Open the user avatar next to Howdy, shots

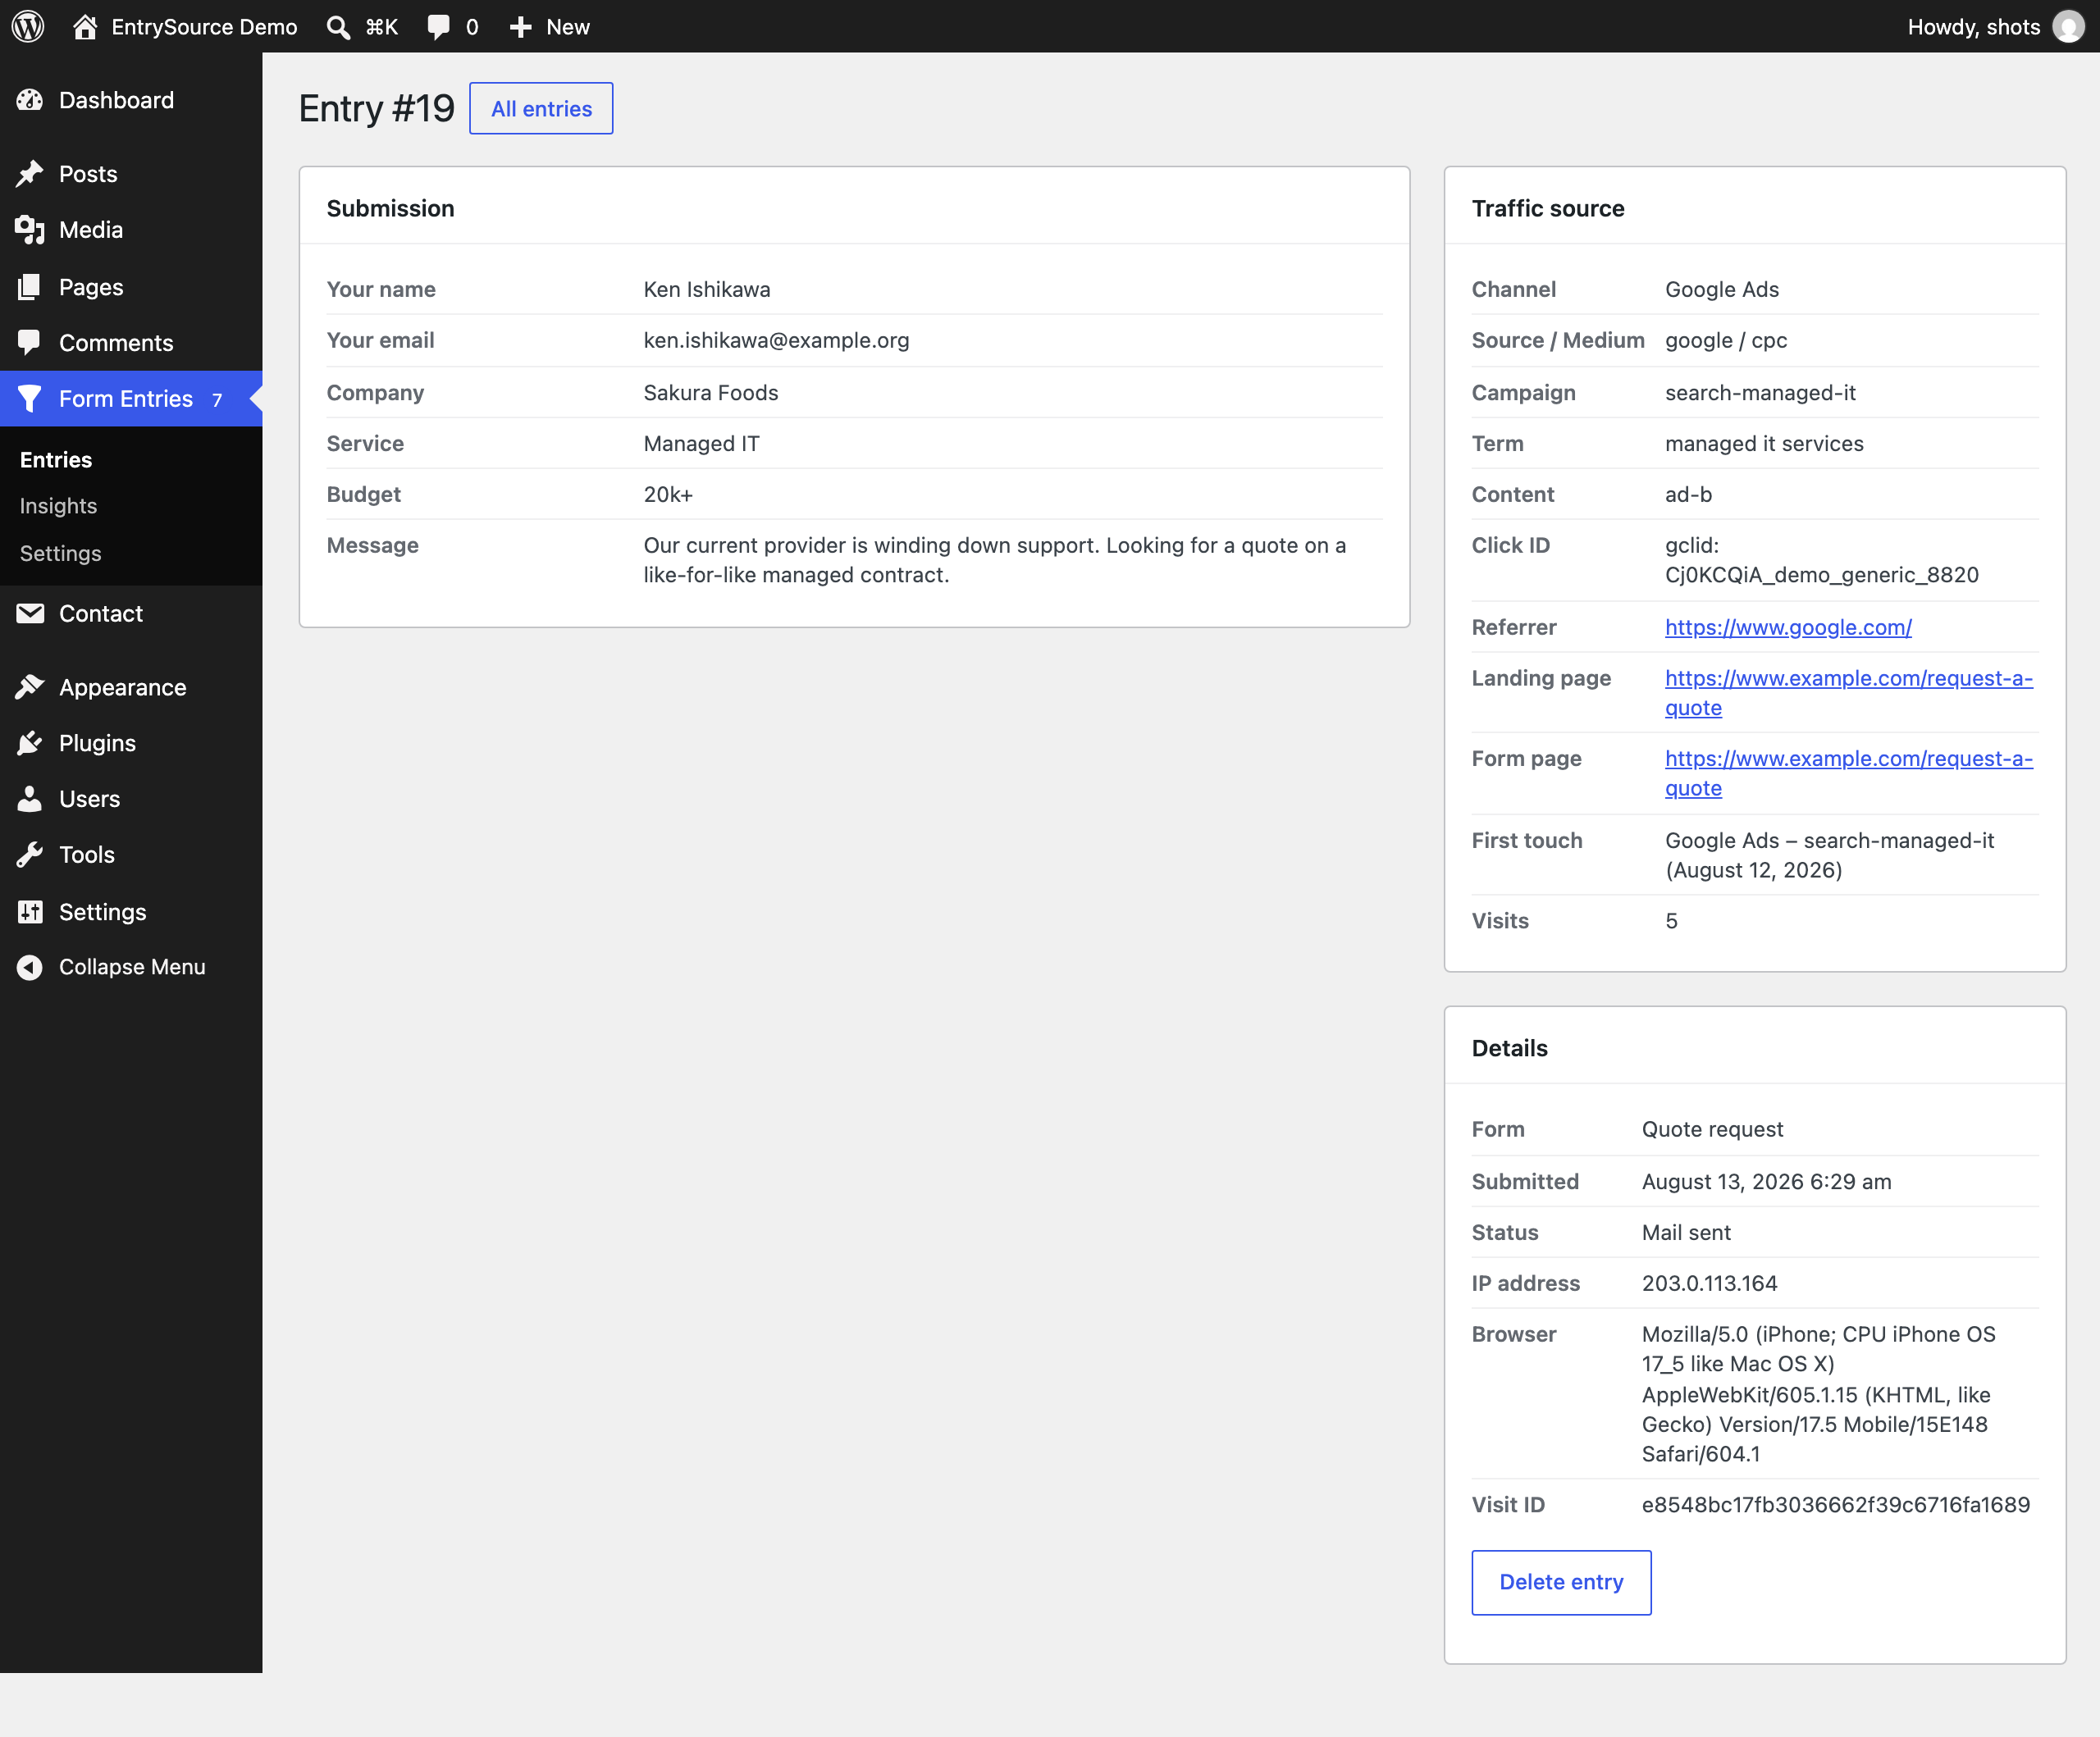point(2068,27)
